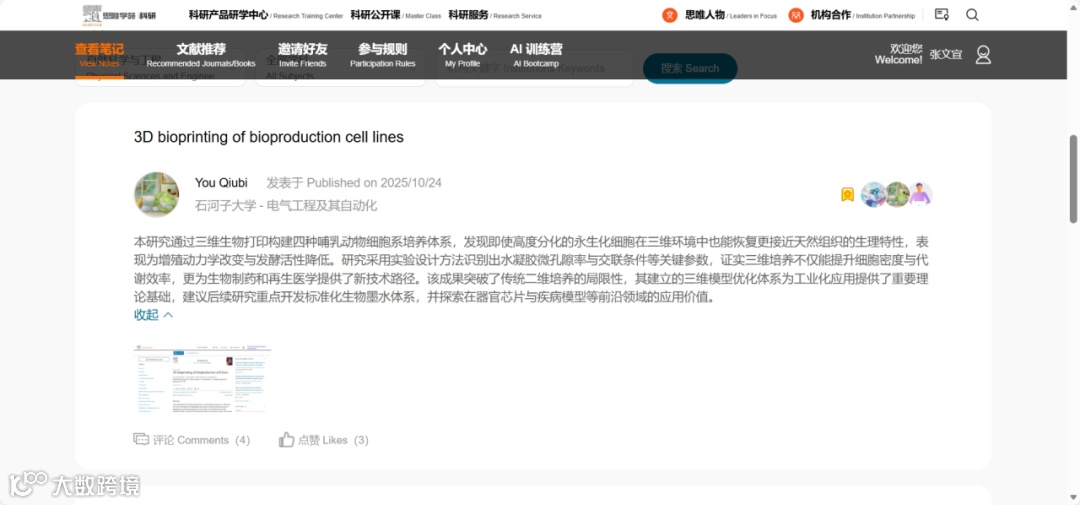1080x505 pixels.
Task: Open the user profile avatar icon
Action: [x=983, y=54]
